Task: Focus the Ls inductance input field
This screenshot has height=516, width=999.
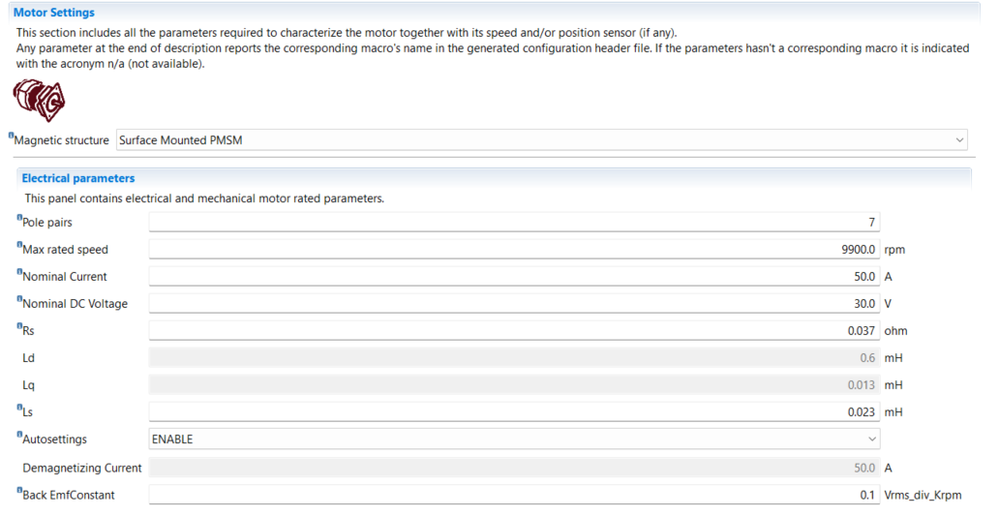Action: pos(514,412)
